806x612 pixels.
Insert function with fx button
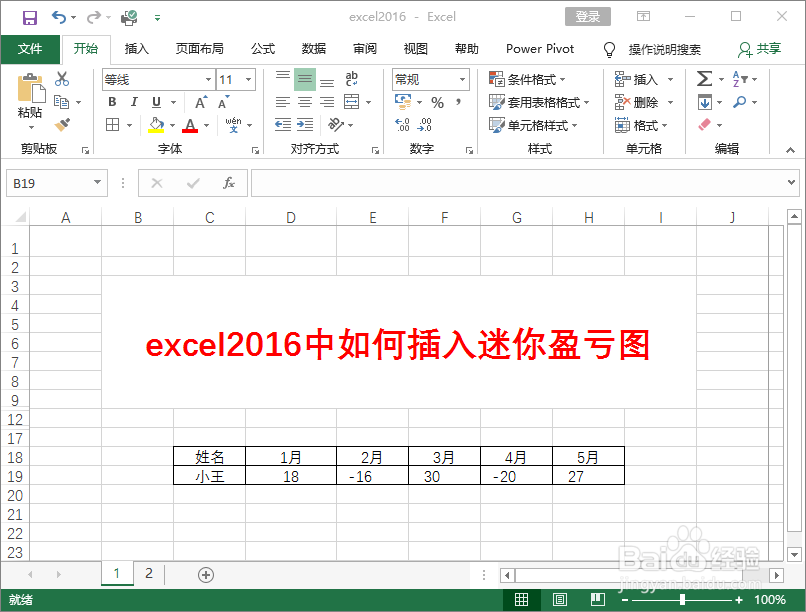point(229,183)
